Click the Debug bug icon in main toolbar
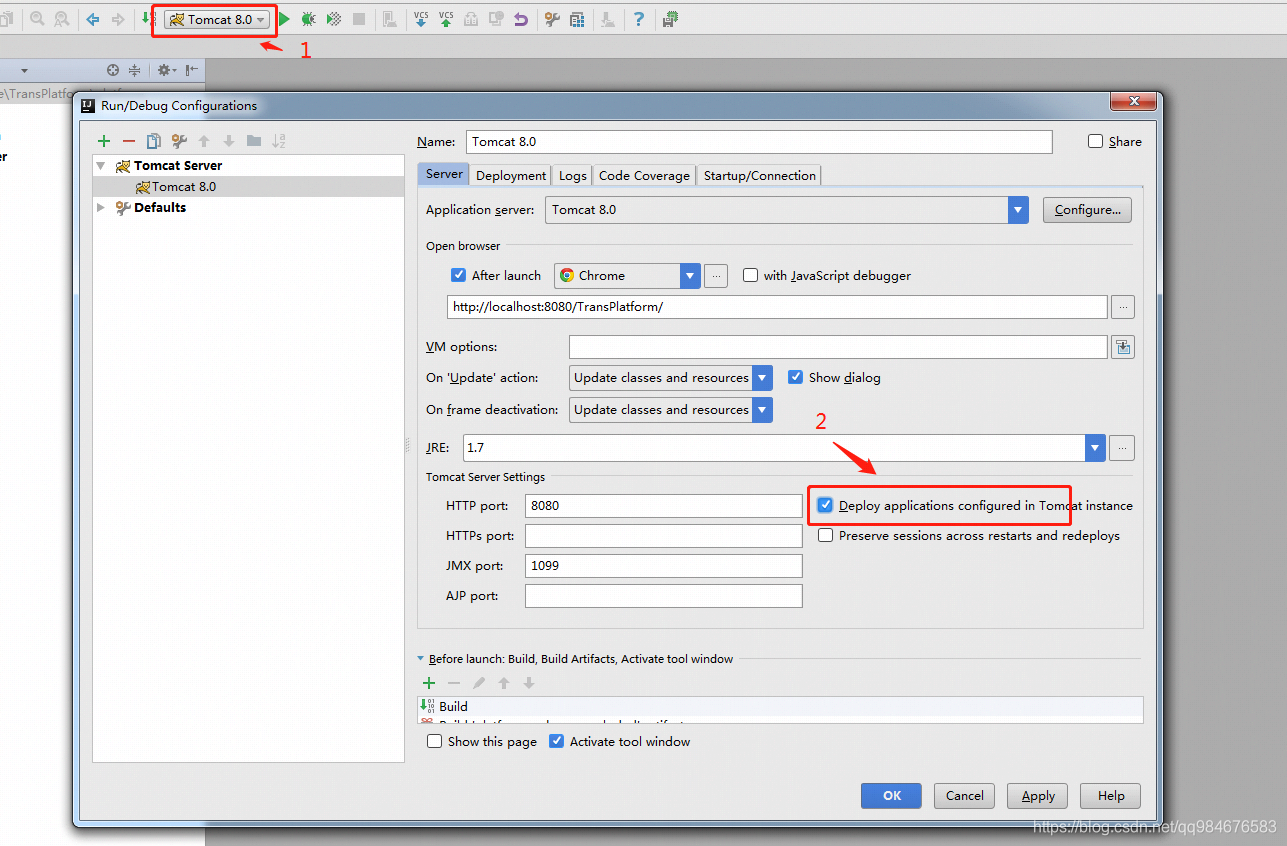The width and height of the screenshot is (1287, 846). (x=309, y=19)
